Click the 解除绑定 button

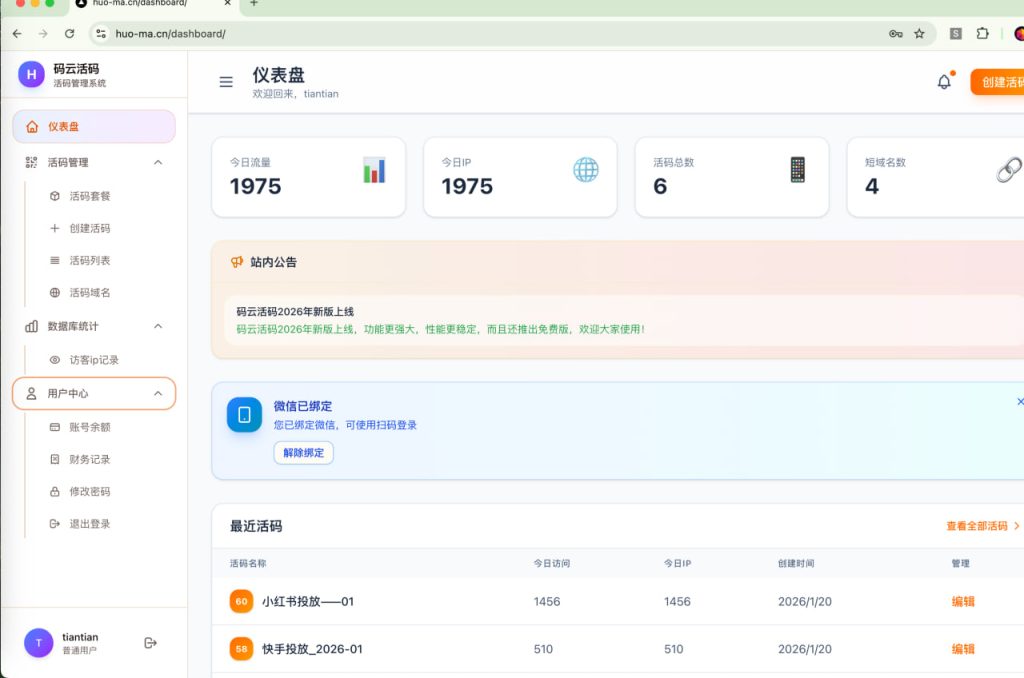[x=303, y=453]
